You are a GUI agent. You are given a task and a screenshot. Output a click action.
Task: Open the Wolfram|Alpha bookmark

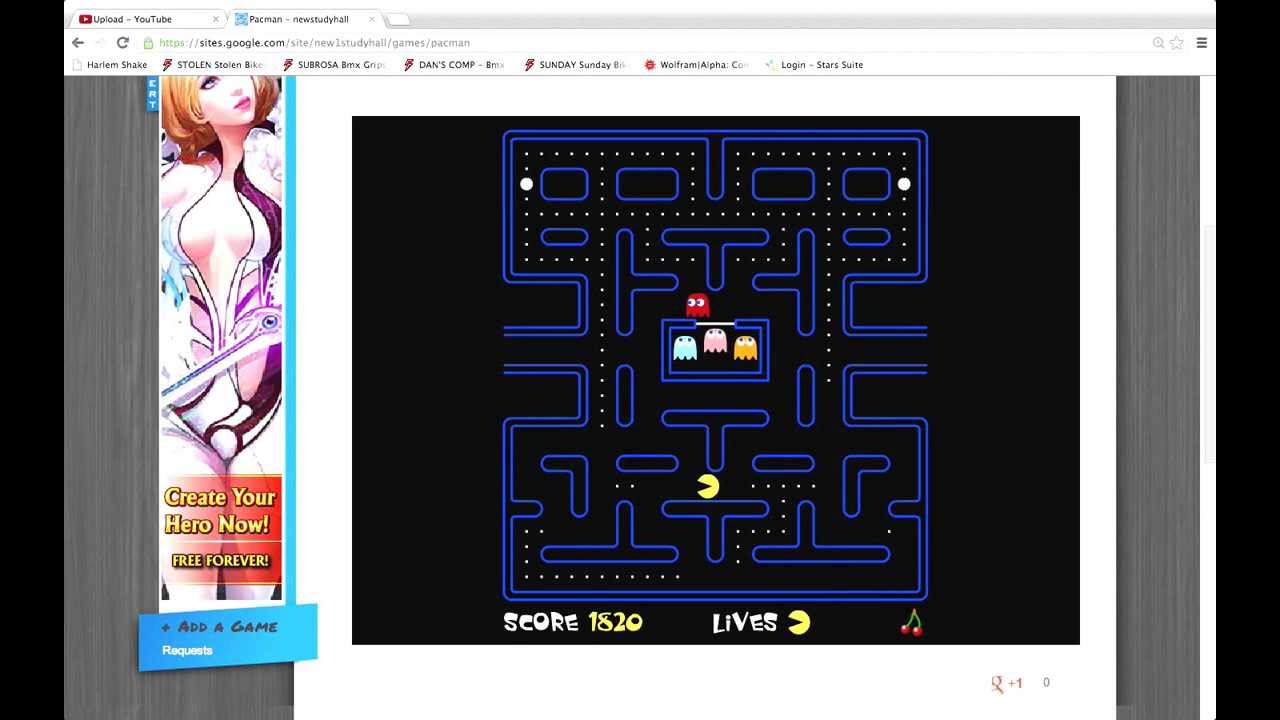696,65
